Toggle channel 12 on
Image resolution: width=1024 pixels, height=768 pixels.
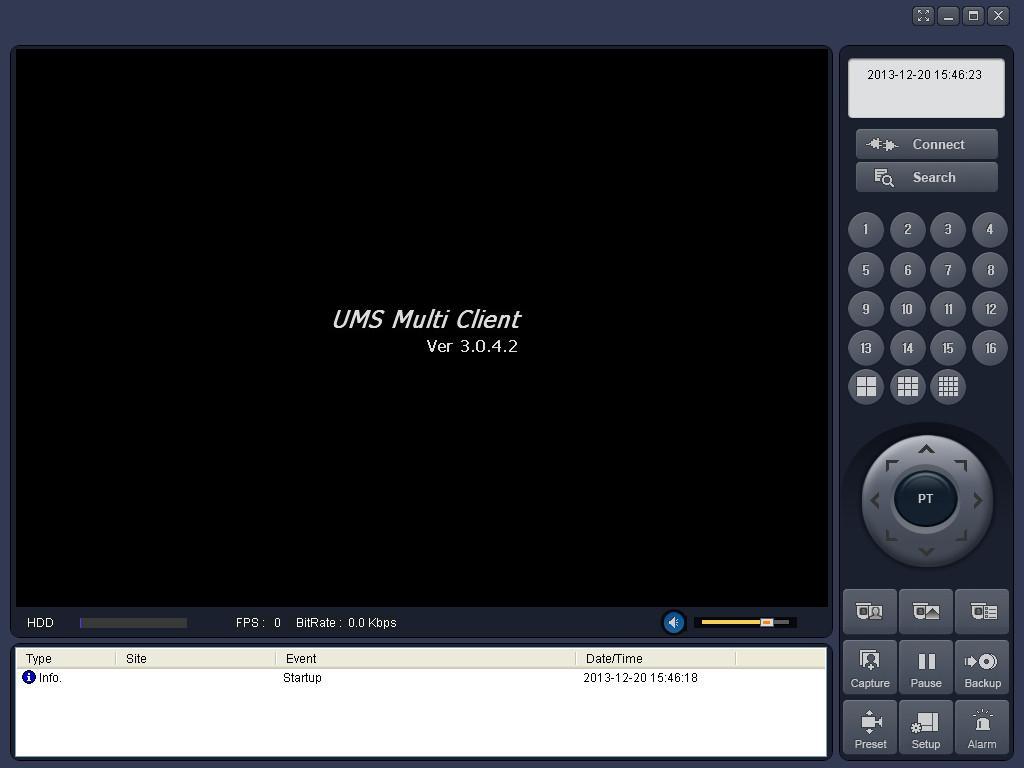[x=988, y=308]
